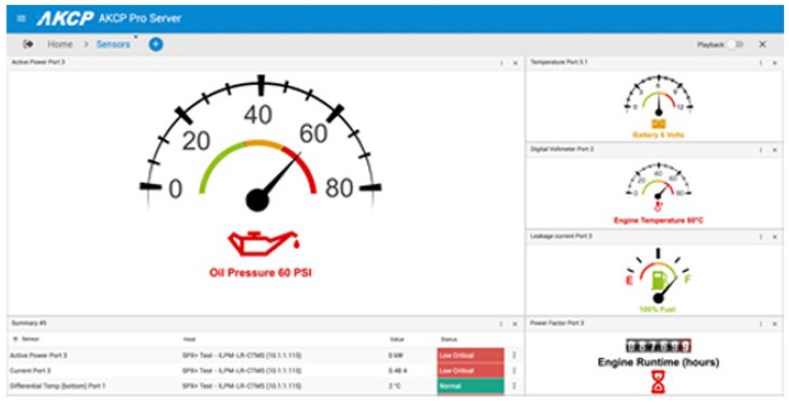Viewport: 789px width, 403px height.
Task: Close the Leakage current Port 3 widget
Action: (x=775, y=236)
